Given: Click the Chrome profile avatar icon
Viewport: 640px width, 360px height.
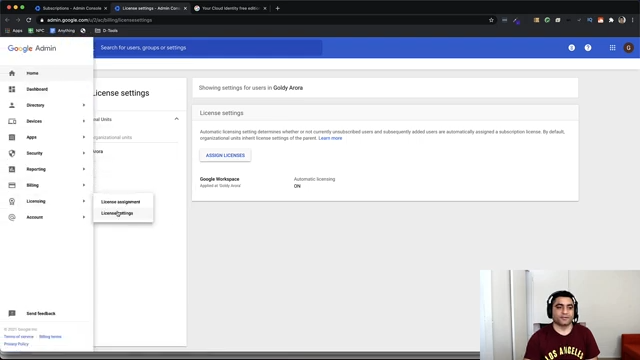Looking at the screenshot, I should coord(622,20).
